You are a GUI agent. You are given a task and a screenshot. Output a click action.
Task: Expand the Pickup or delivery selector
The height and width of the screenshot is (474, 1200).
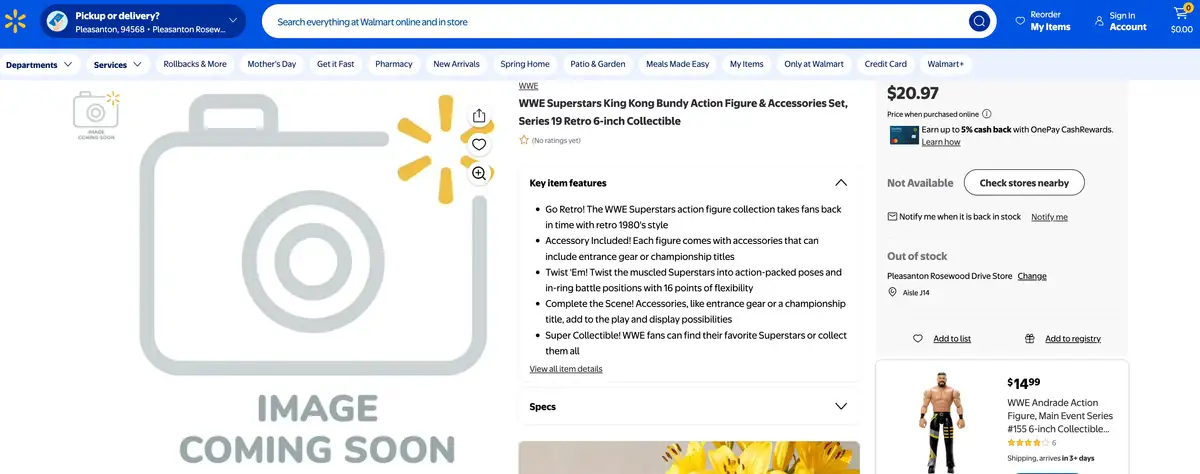(145, 21)
